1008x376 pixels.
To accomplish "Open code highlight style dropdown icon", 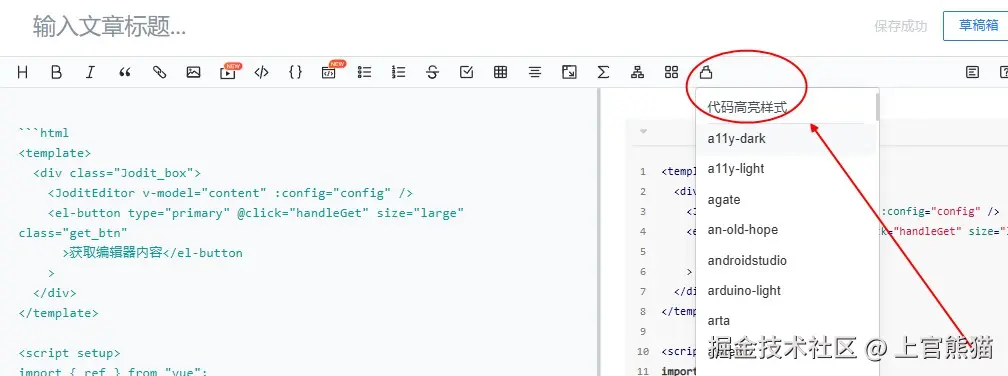I will (706, 73).
